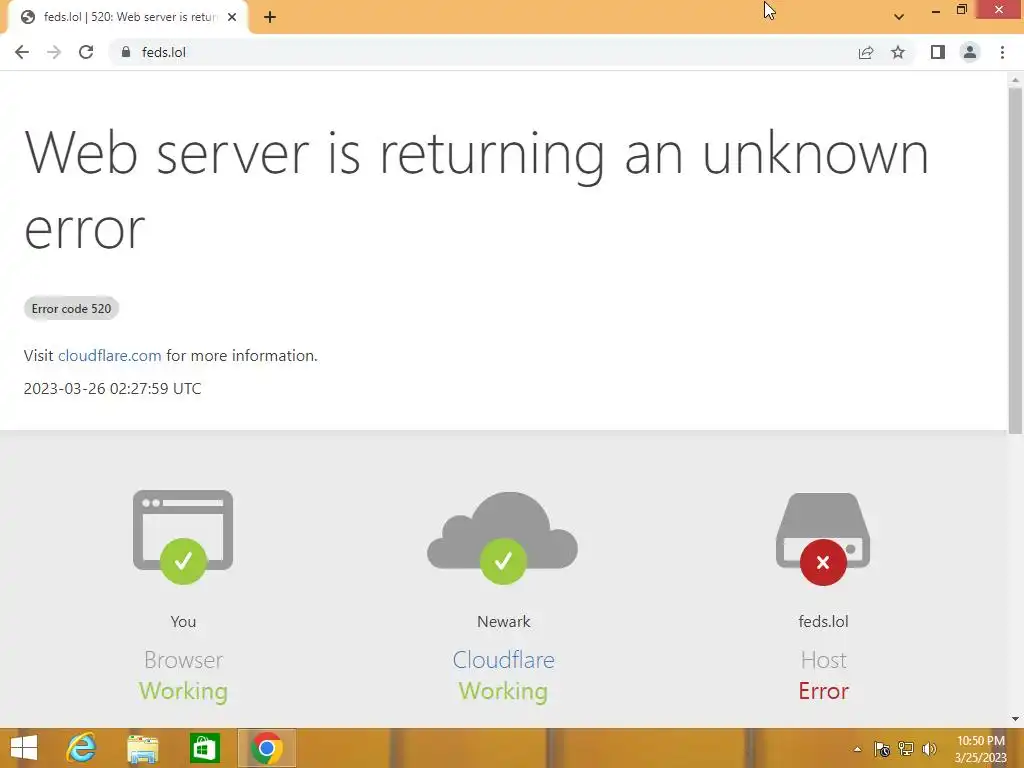Expand the tab search chevron

[899, 17]
